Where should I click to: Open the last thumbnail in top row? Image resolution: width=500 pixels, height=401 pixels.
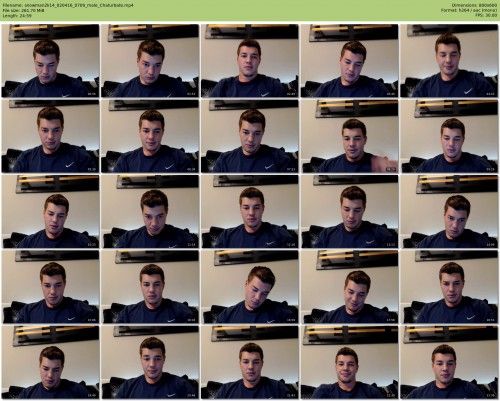pyautogui.click(x=449, y=61)
